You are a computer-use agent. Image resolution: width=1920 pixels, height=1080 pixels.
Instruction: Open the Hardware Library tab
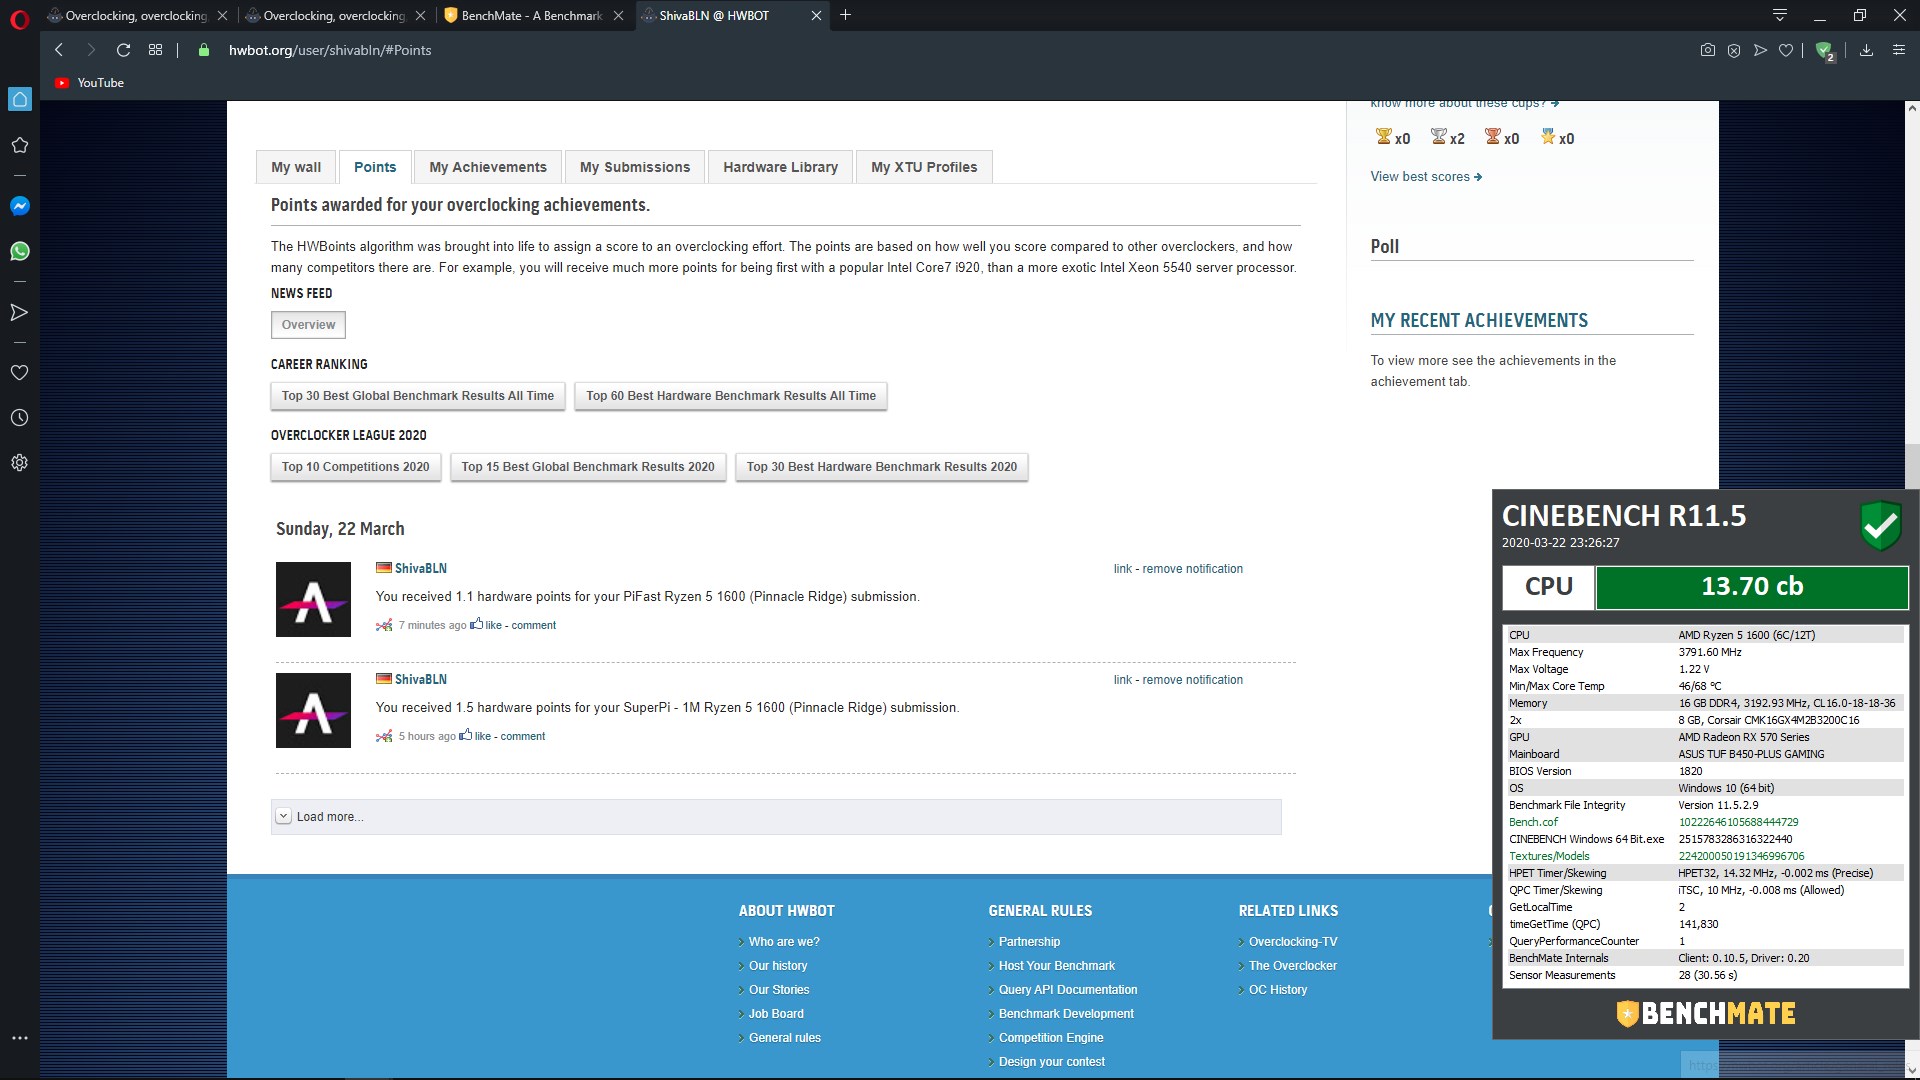click(780, 167)
